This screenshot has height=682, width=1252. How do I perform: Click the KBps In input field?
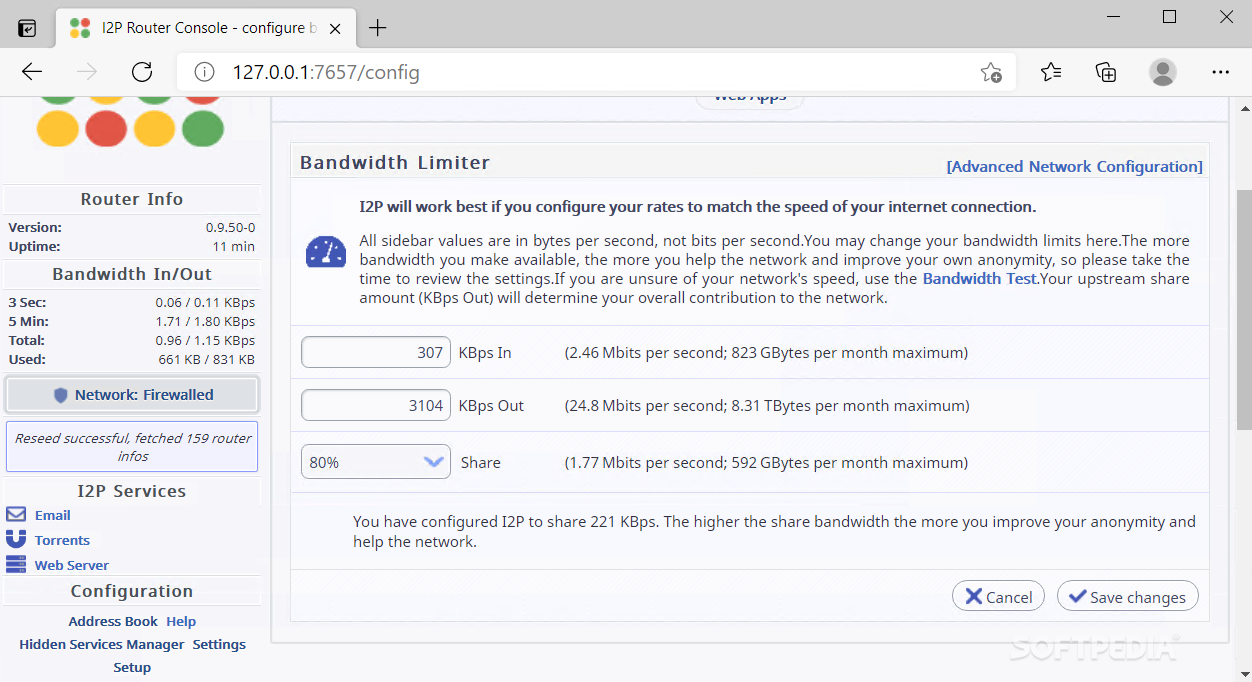click(x=376, y=352)
